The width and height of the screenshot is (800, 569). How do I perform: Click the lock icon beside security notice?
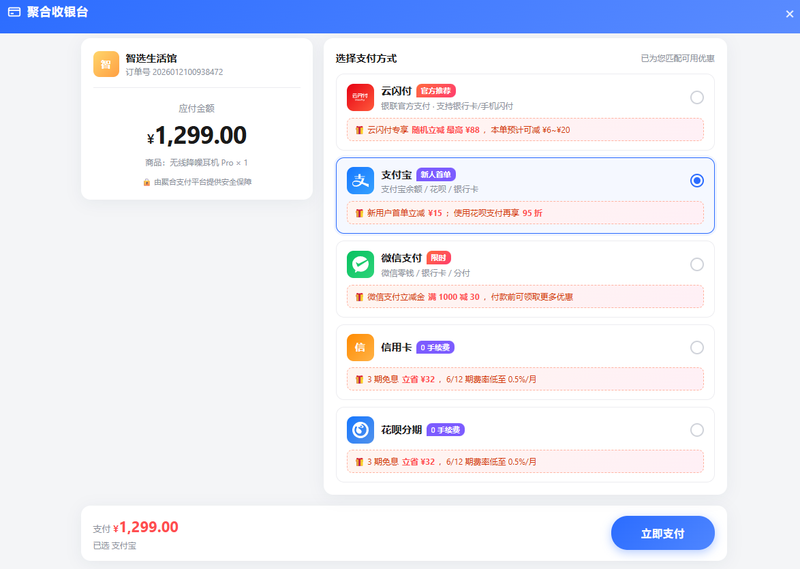pos(146,182)
